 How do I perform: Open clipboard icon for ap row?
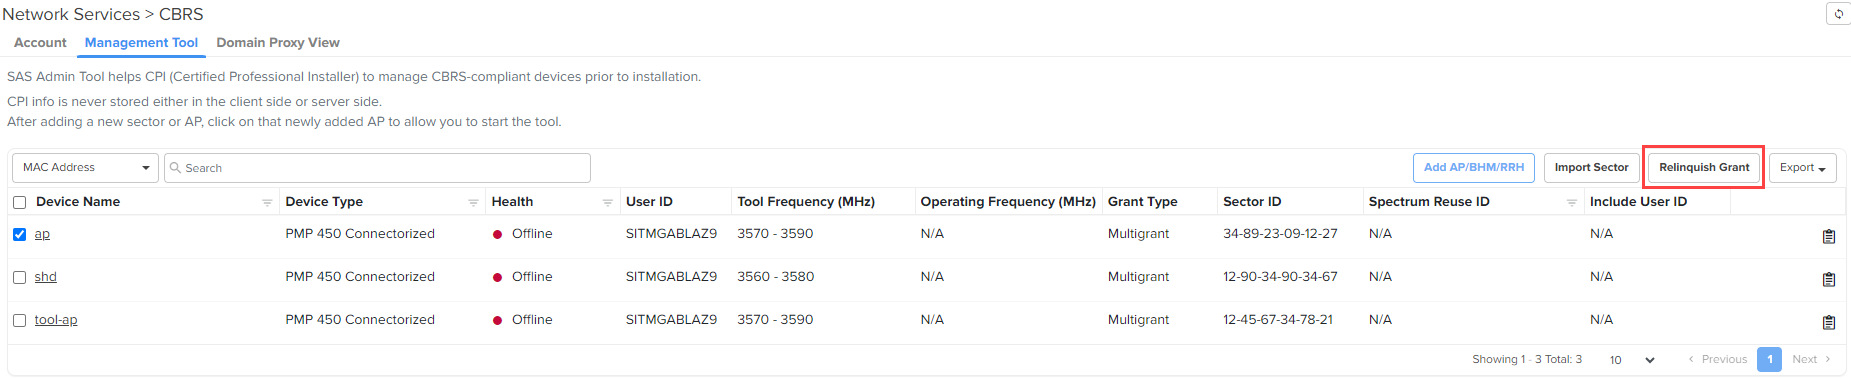[1828, 236]
